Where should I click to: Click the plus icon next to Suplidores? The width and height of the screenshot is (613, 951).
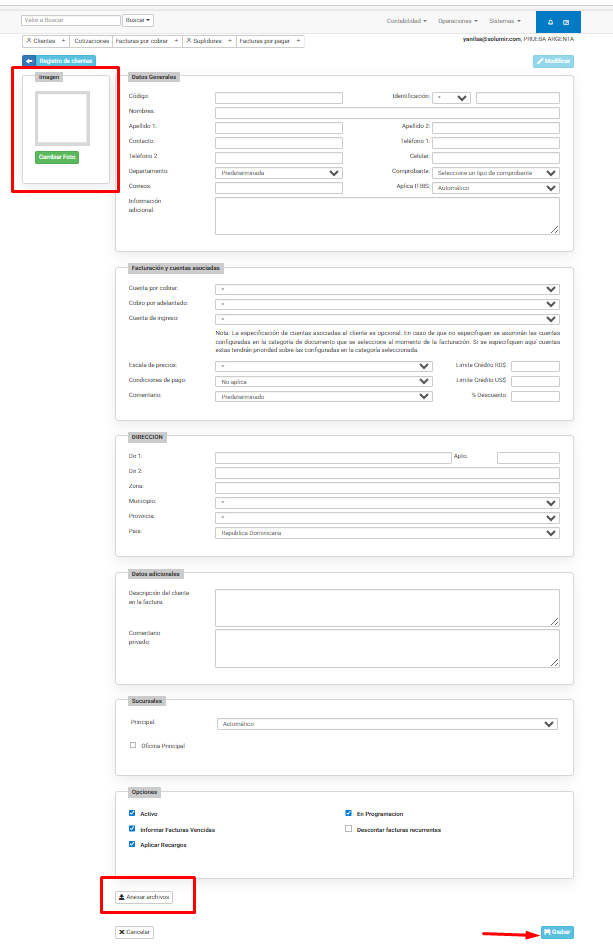point(228,41)
